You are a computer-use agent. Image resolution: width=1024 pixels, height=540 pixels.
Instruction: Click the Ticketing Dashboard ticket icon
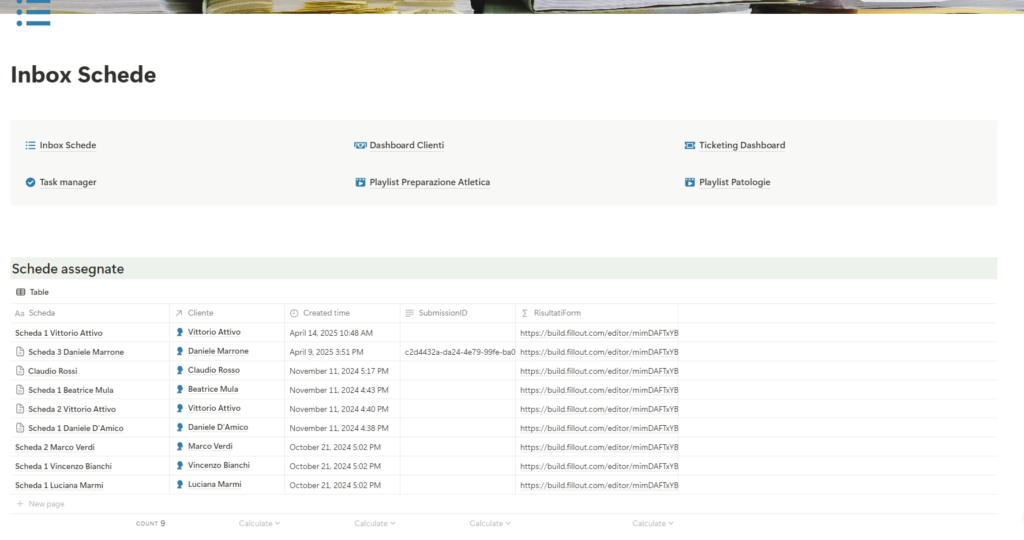coord(690,145)
